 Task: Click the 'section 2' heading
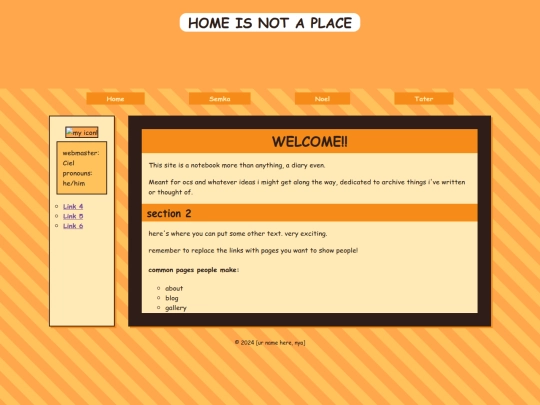(169, 214)
